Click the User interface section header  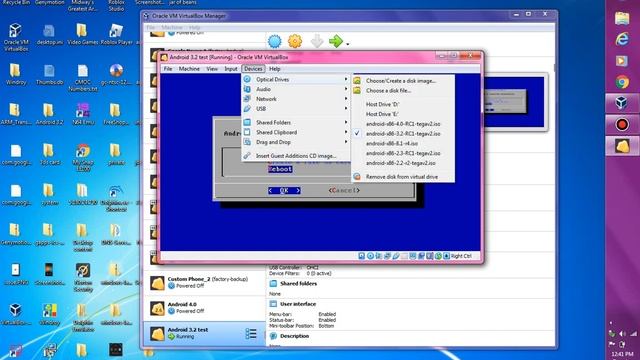[x=298, y=304]
